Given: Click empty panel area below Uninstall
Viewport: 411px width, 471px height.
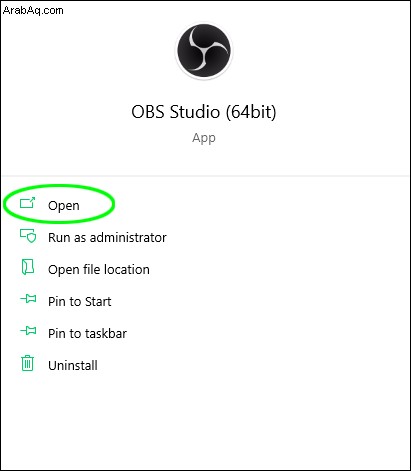Looking at the screenshot, I should click(x=205, y=420).
